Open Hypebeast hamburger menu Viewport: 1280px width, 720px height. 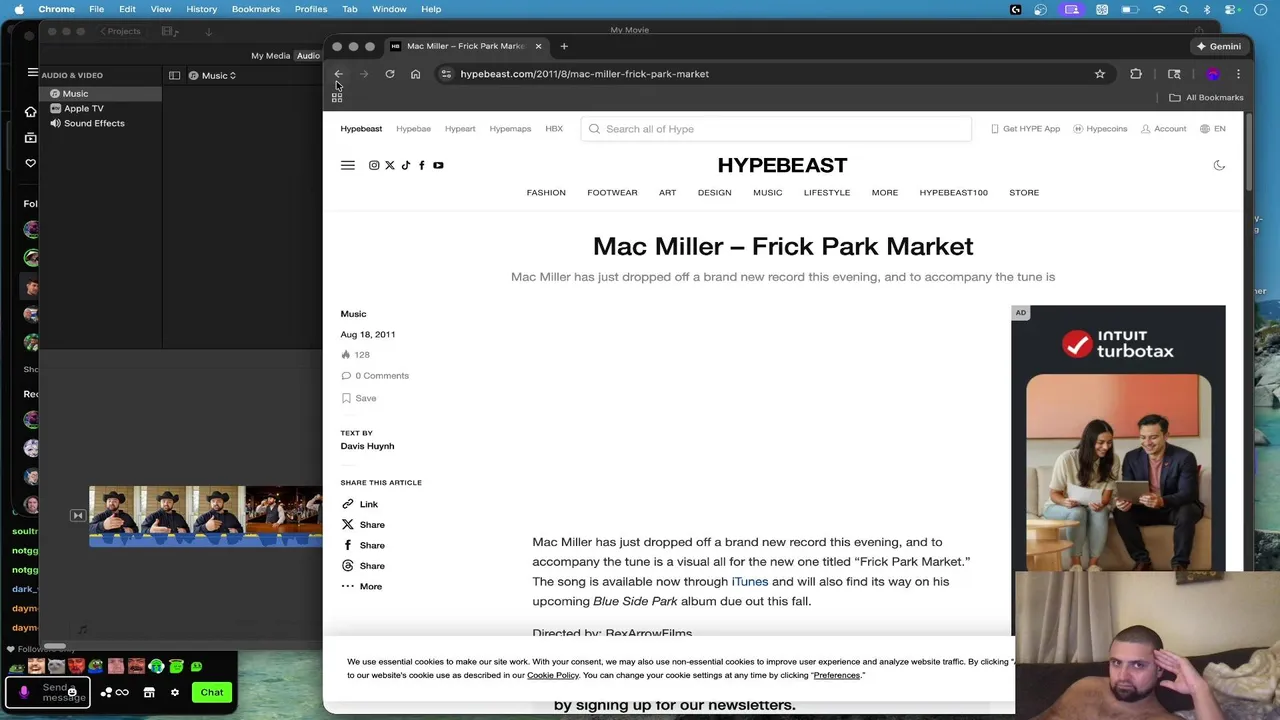[348, 165]
